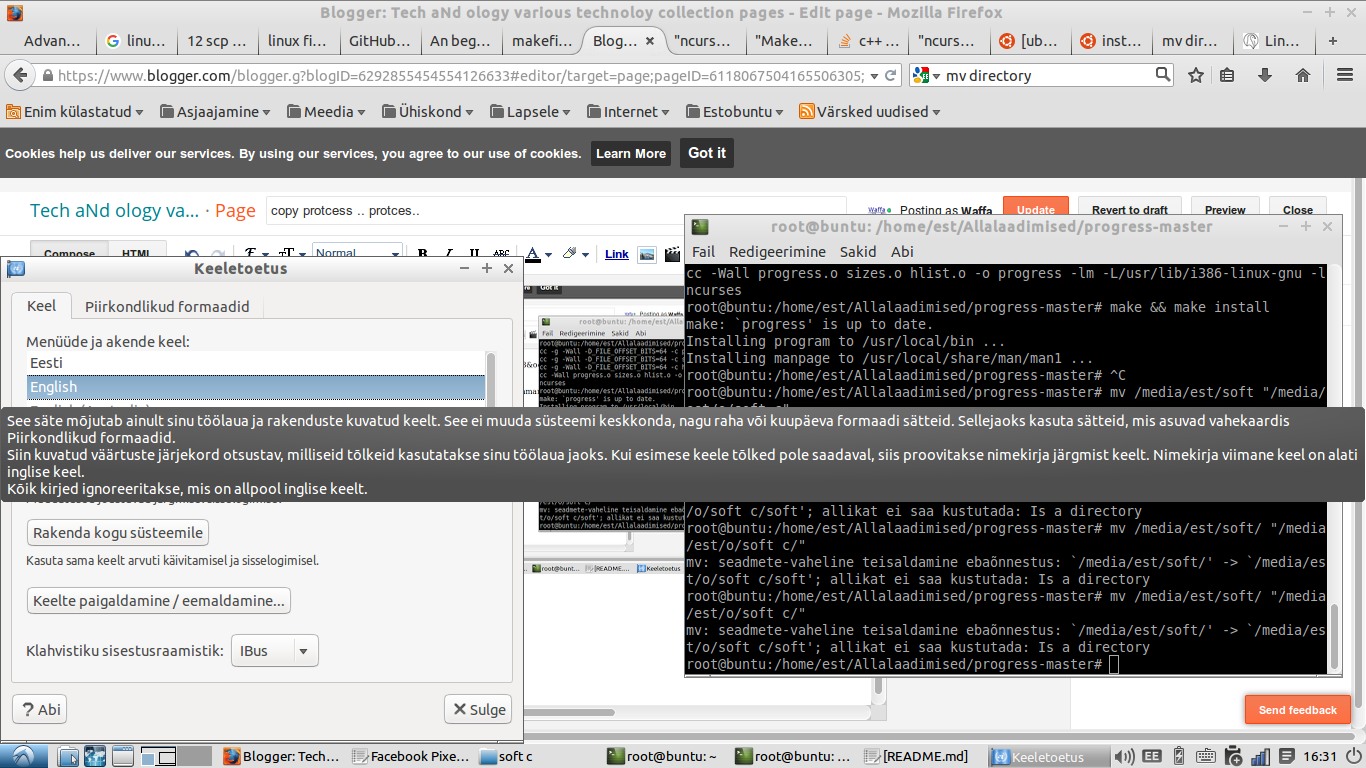Screen dimensions: 1366x768
Task: Open terminal Redigeerimine menu
Action: pos(777,252)
